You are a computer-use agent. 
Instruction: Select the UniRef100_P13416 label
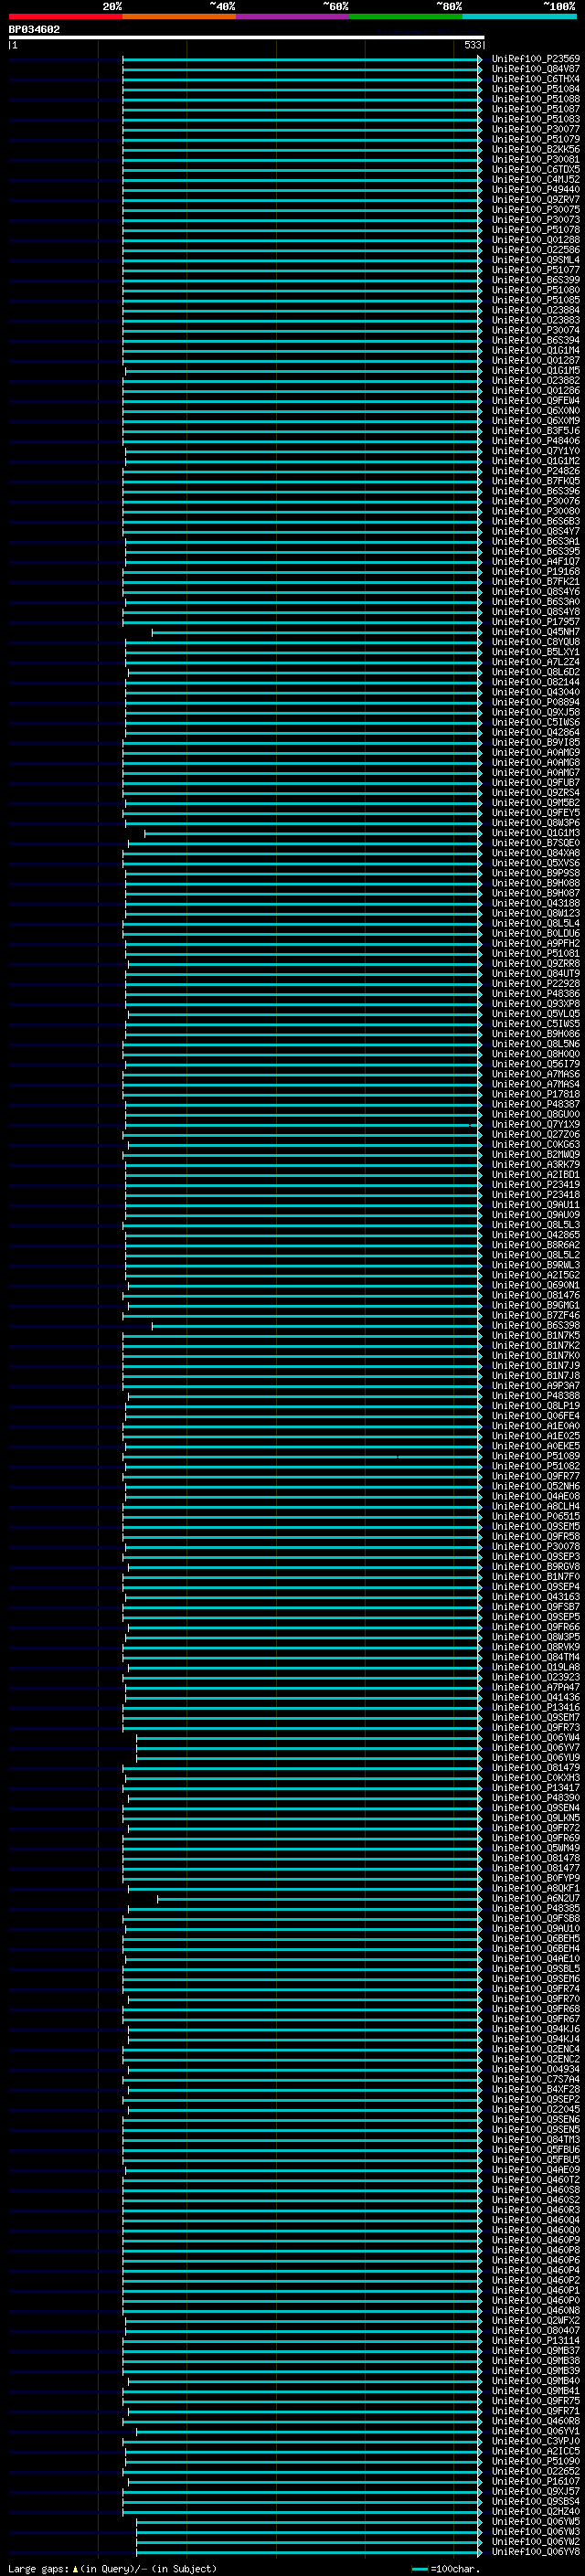536,1708
